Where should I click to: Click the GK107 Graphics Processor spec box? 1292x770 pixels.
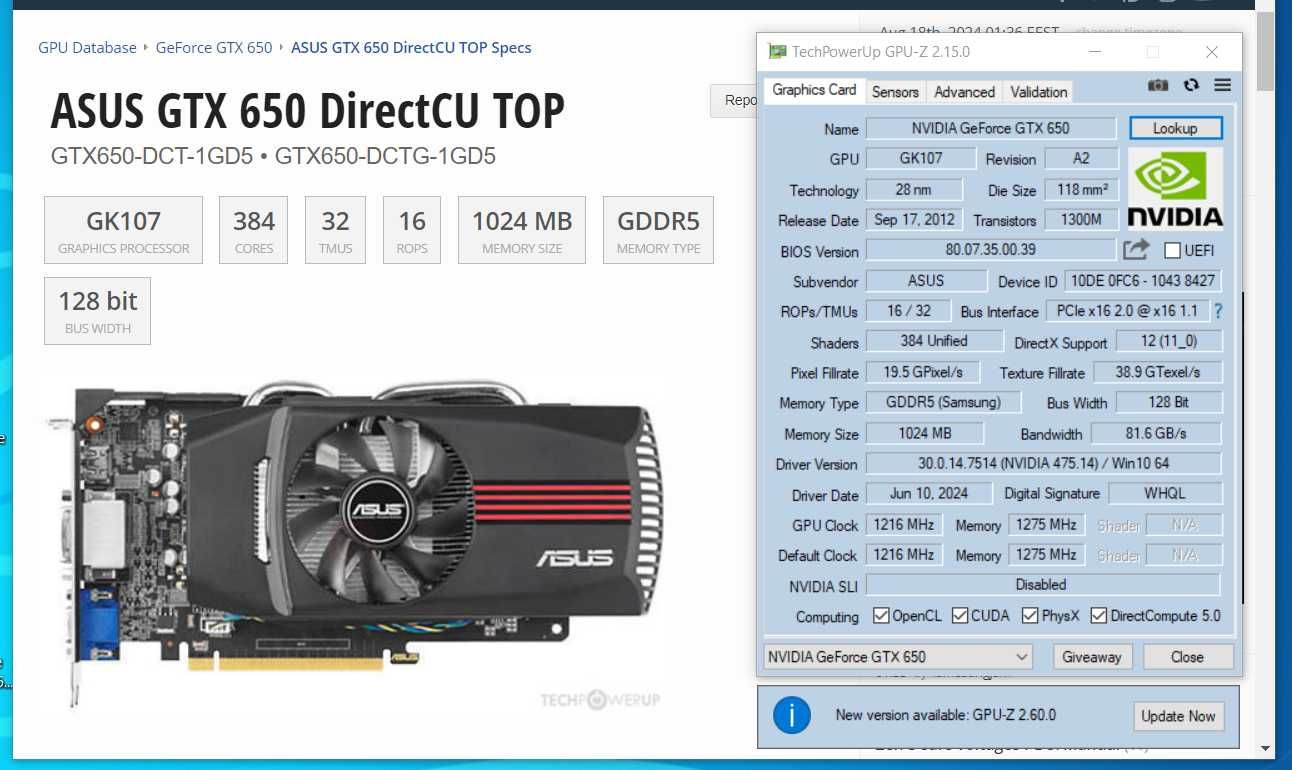124,230
